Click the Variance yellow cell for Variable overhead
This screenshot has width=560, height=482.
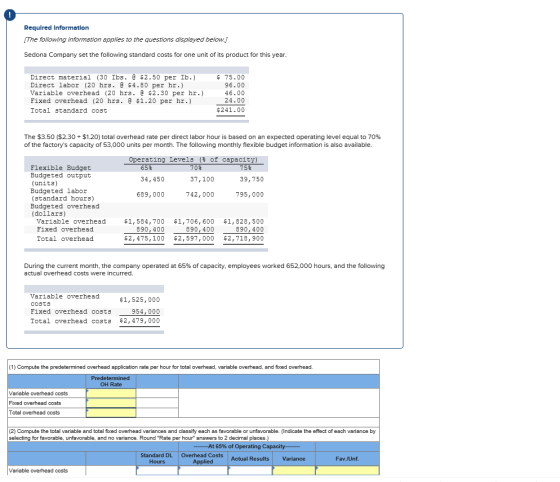294,470
